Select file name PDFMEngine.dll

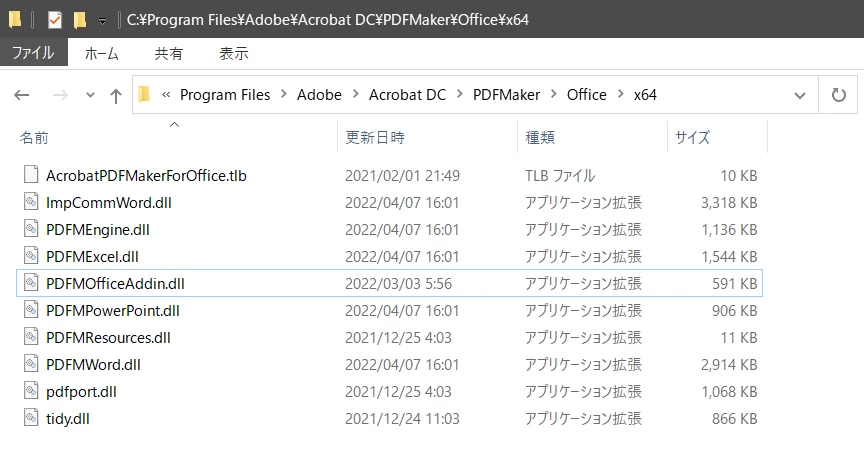98,230
